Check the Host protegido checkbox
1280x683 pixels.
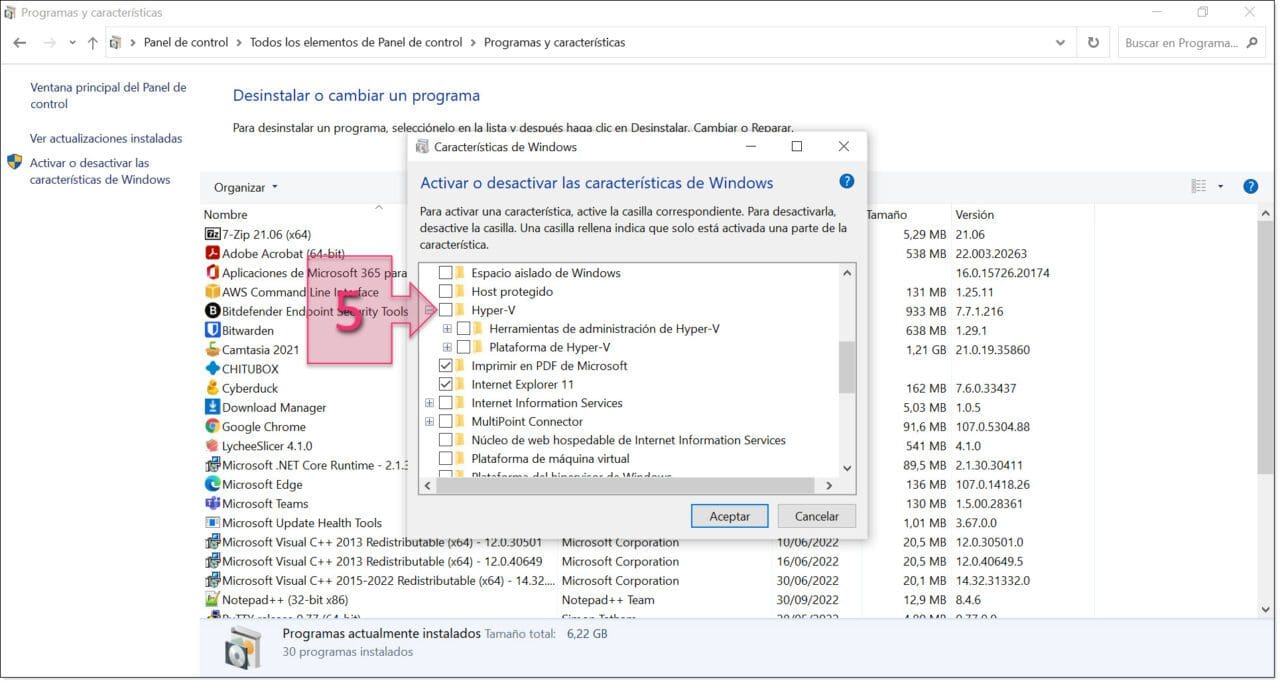[x=446, y=292]
